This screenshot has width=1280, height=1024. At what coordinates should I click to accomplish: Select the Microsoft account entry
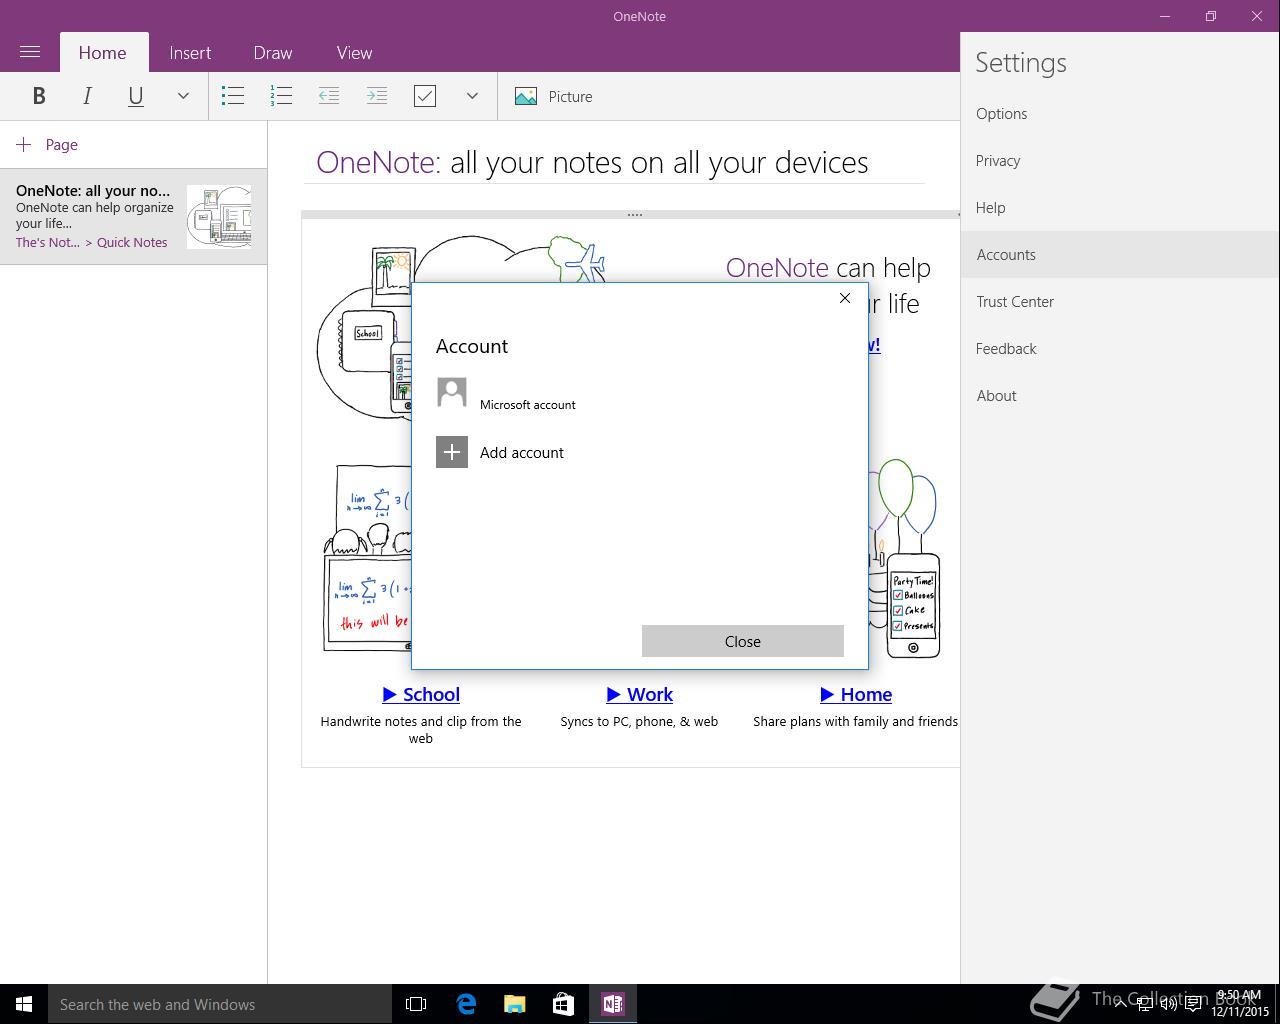640,393
